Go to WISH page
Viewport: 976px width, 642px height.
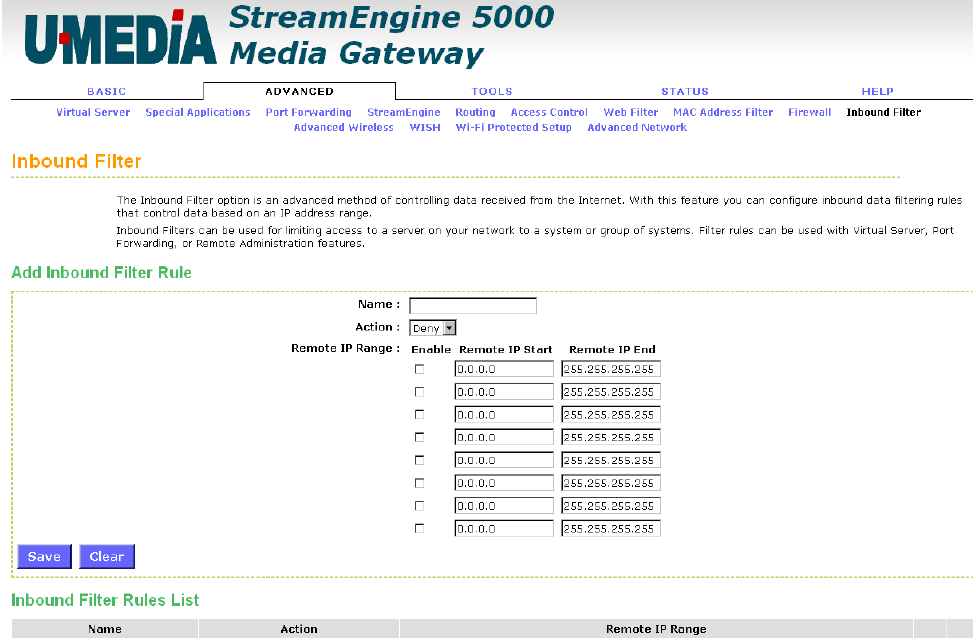tap(425, 127)
